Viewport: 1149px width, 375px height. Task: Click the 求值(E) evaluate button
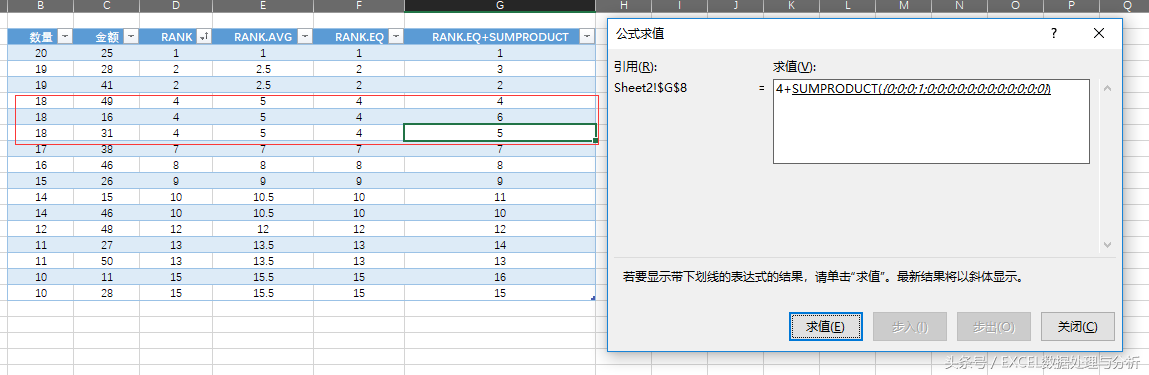tap(826, 327)
